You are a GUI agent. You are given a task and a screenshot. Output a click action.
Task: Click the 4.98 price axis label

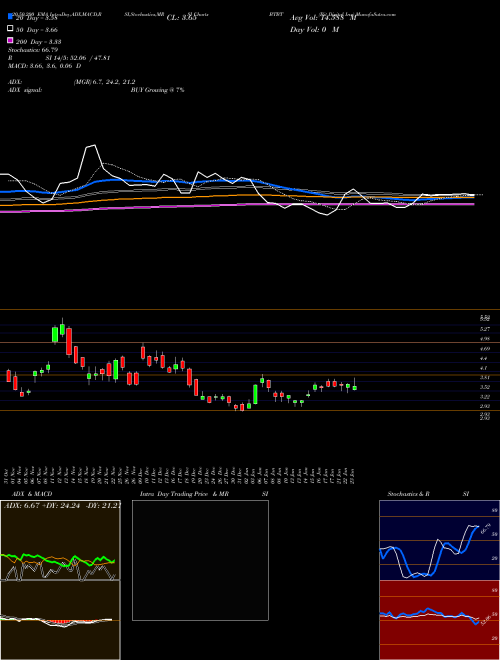pyautogui.click(x=484, y=339)
